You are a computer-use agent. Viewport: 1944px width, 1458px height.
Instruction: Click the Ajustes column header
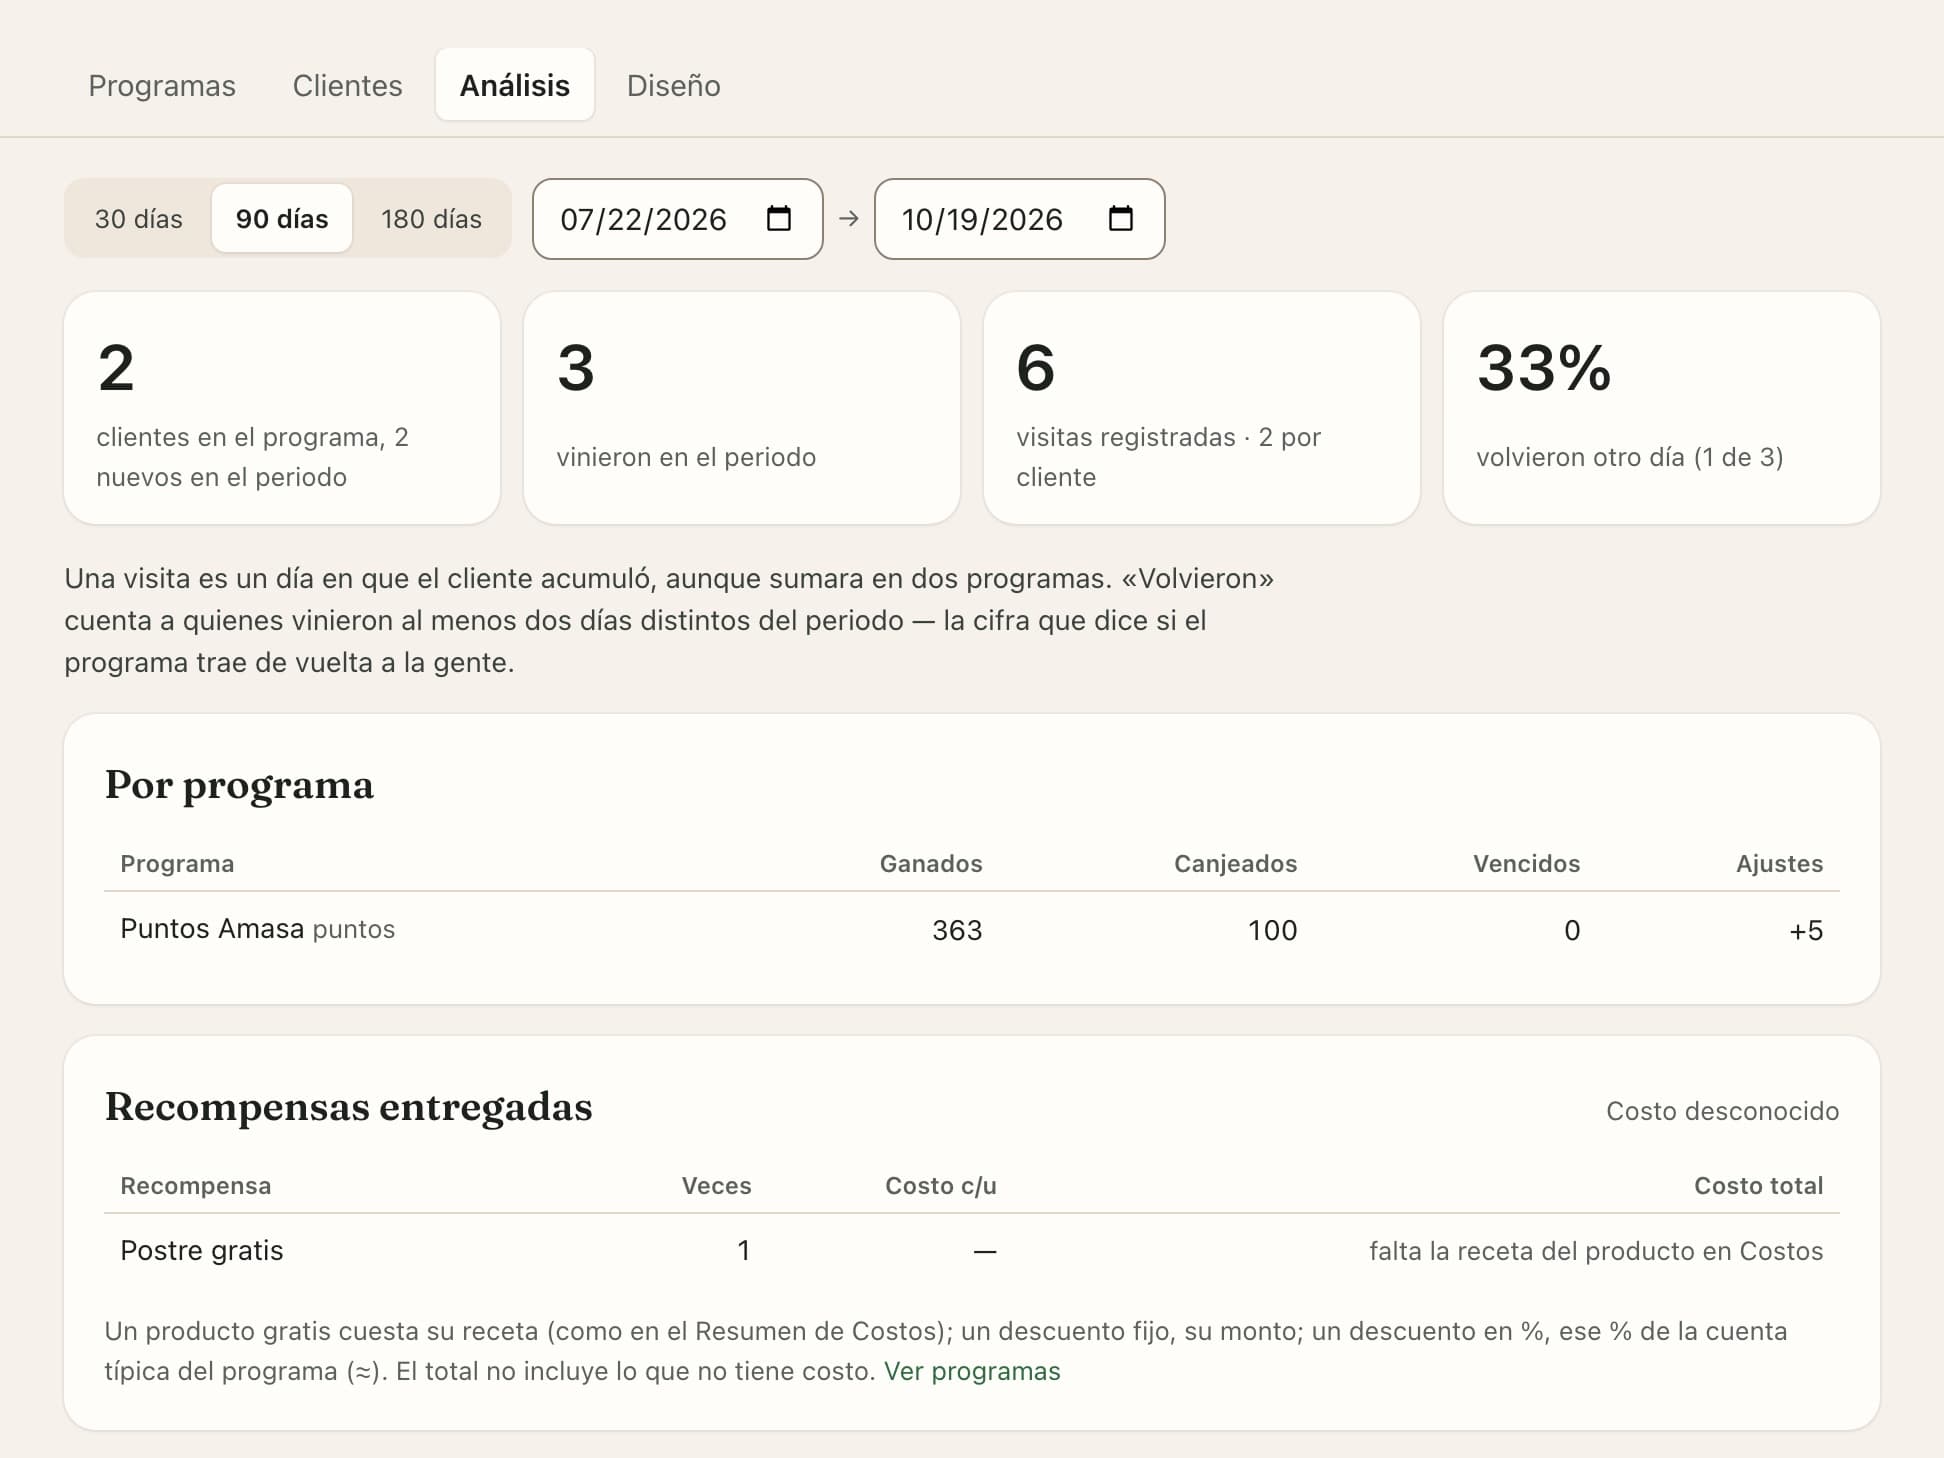[x=1779, y=864]
